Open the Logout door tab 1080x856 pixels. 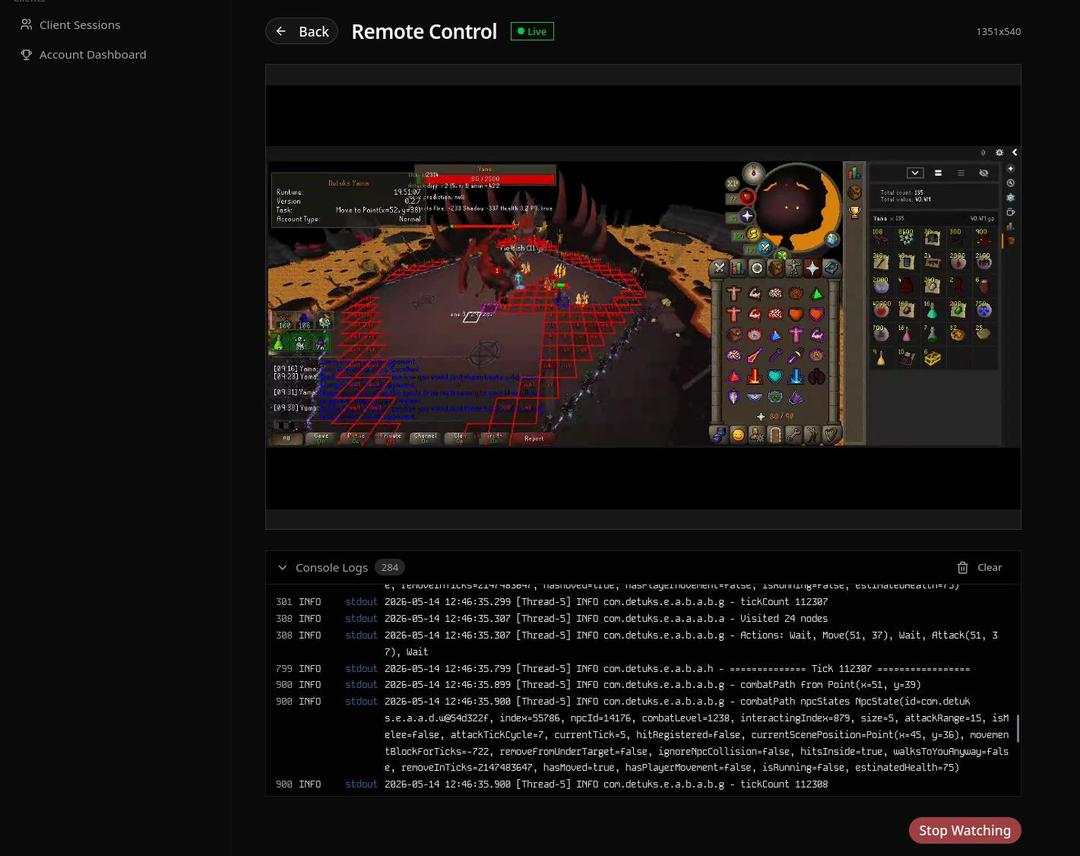click(x=775, y=435)
